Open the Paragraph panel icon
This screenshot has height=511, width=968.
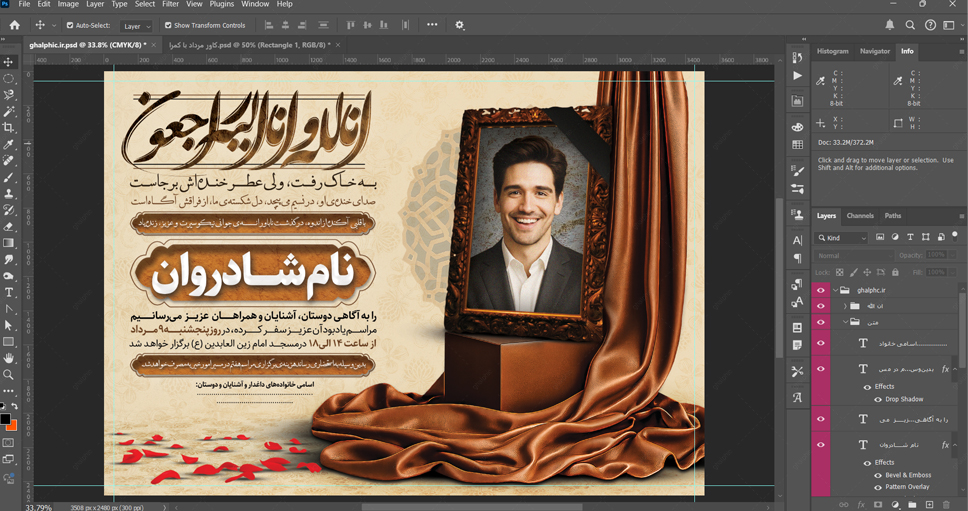click(x=797, y=258)
